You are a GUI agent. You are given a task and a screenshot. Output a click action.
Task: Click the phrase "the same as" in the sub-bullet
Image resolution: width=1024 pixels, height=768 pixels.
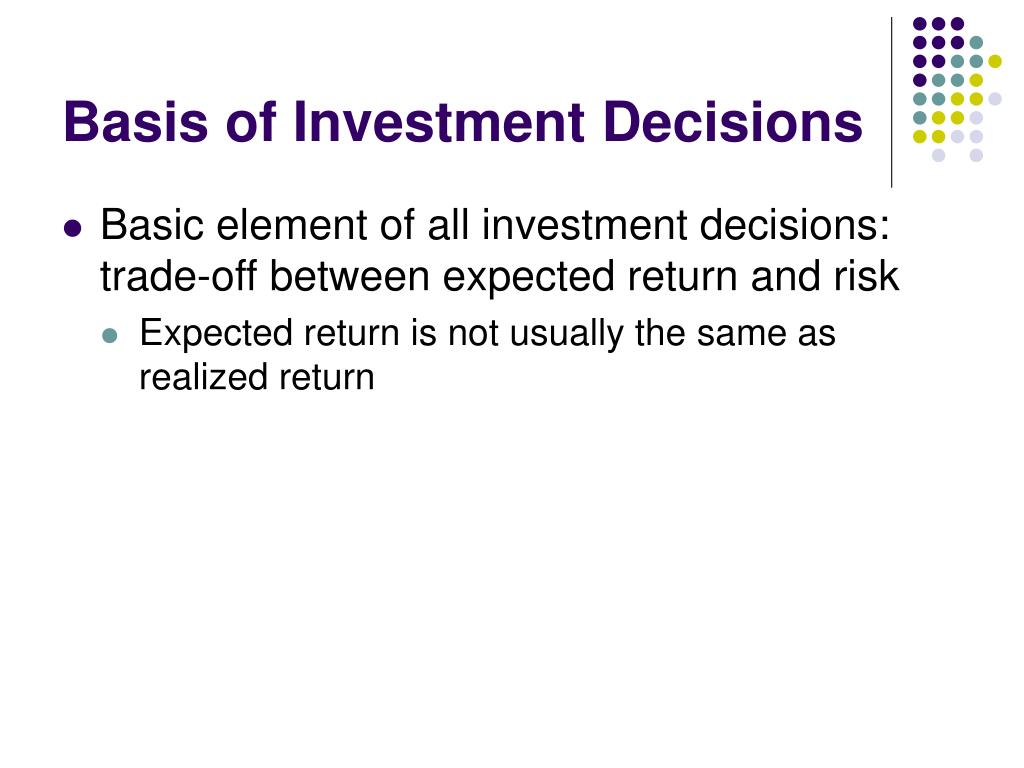[x=735, y=334]
